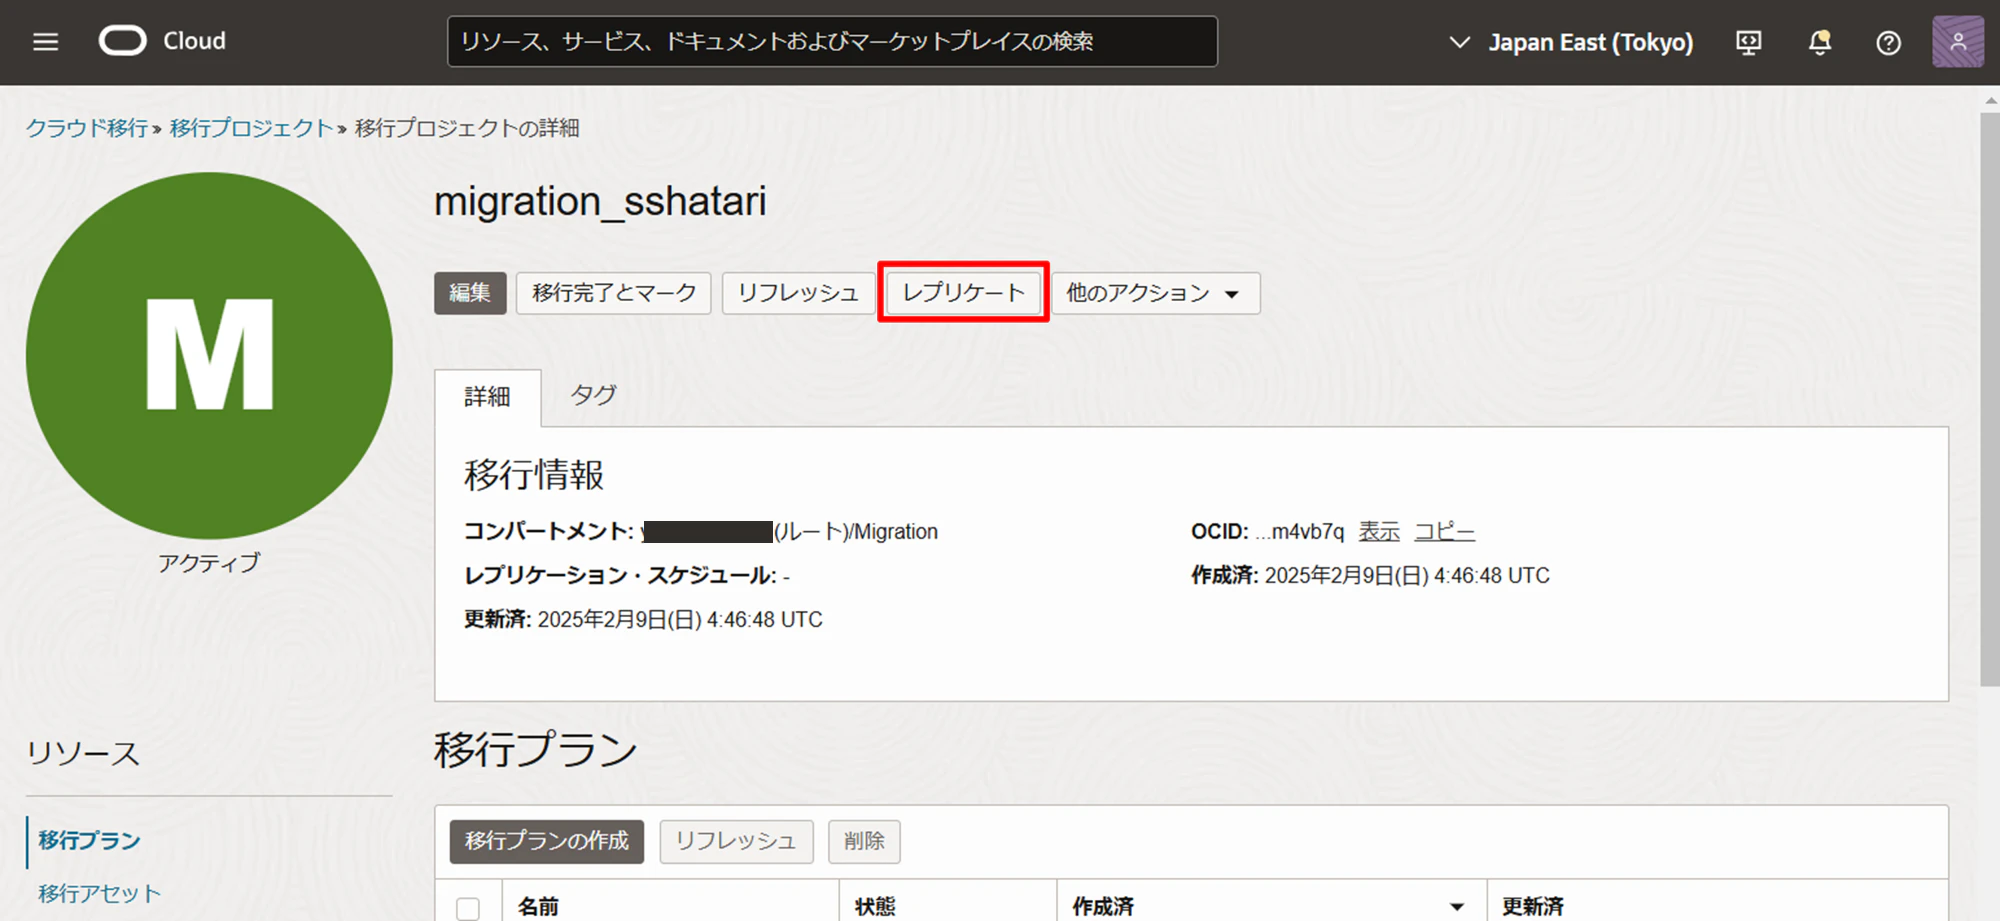2000x921 pixels.
Task: Go to クラウド移行 breadcrumb
Action: 87,128
